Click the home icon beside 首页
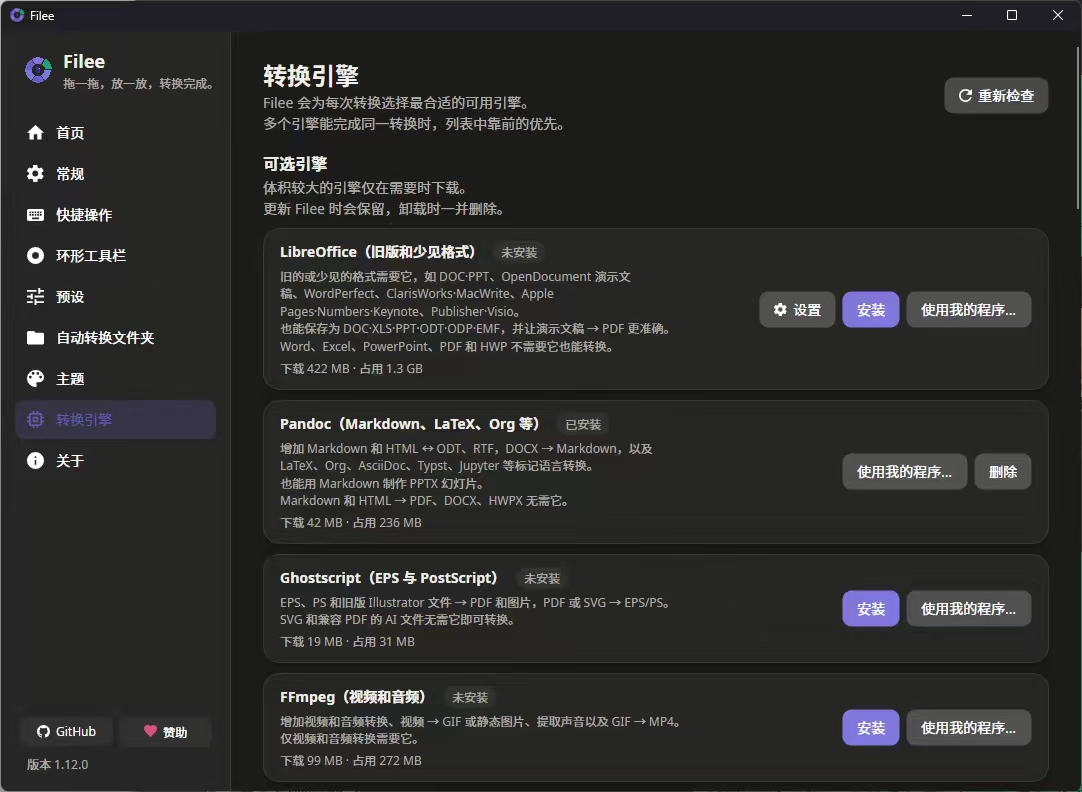 35,132
